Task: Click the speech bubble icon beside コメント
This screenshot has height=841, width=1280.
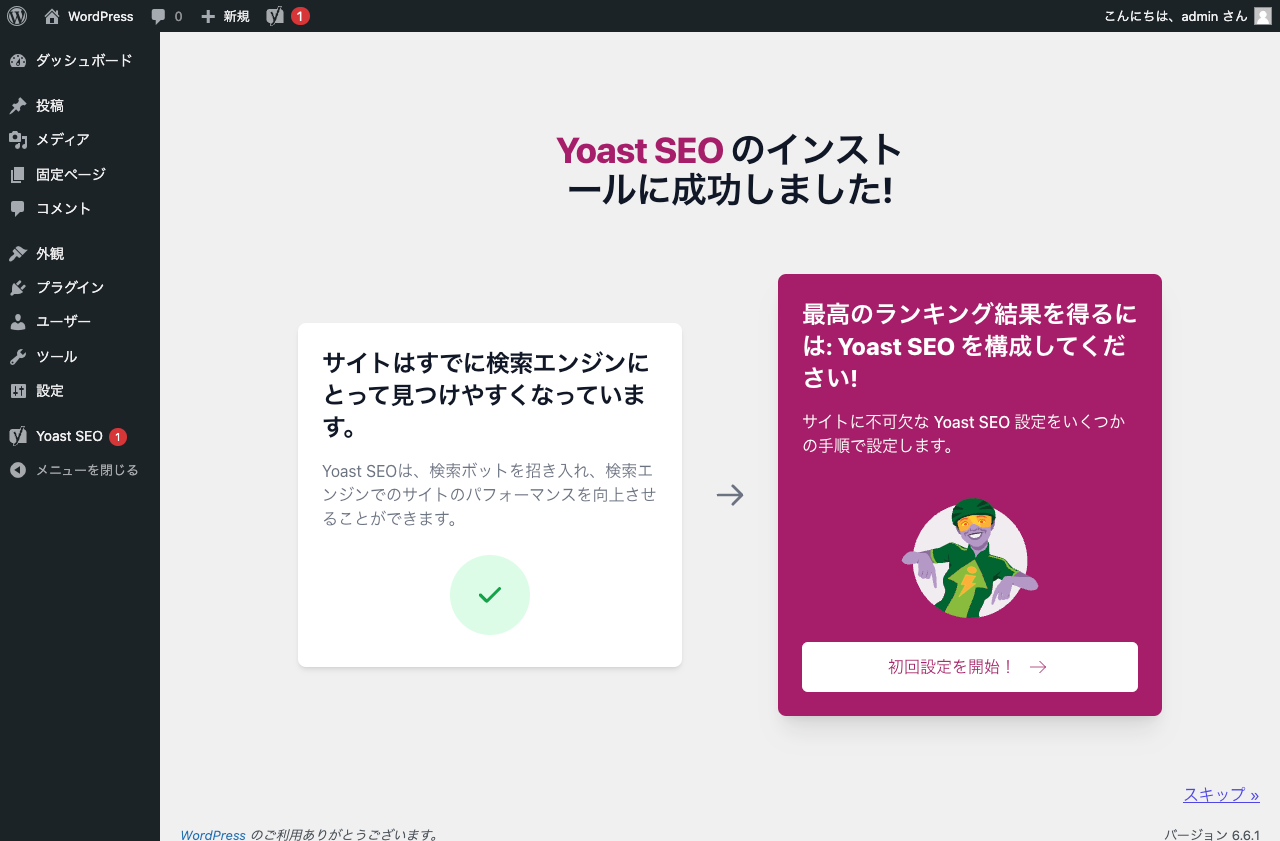Action: [18, 209]
